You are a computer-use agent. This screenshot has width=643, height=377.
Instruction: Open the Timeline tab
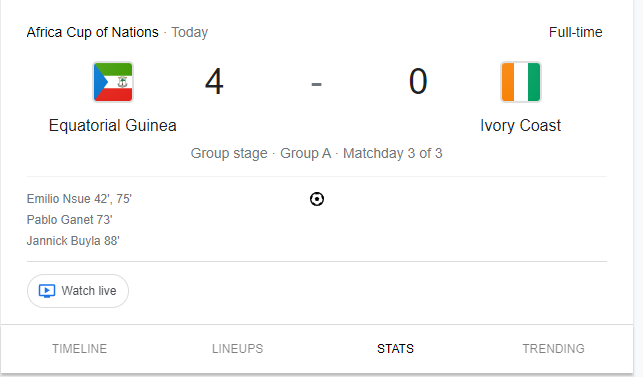point(80,349)
